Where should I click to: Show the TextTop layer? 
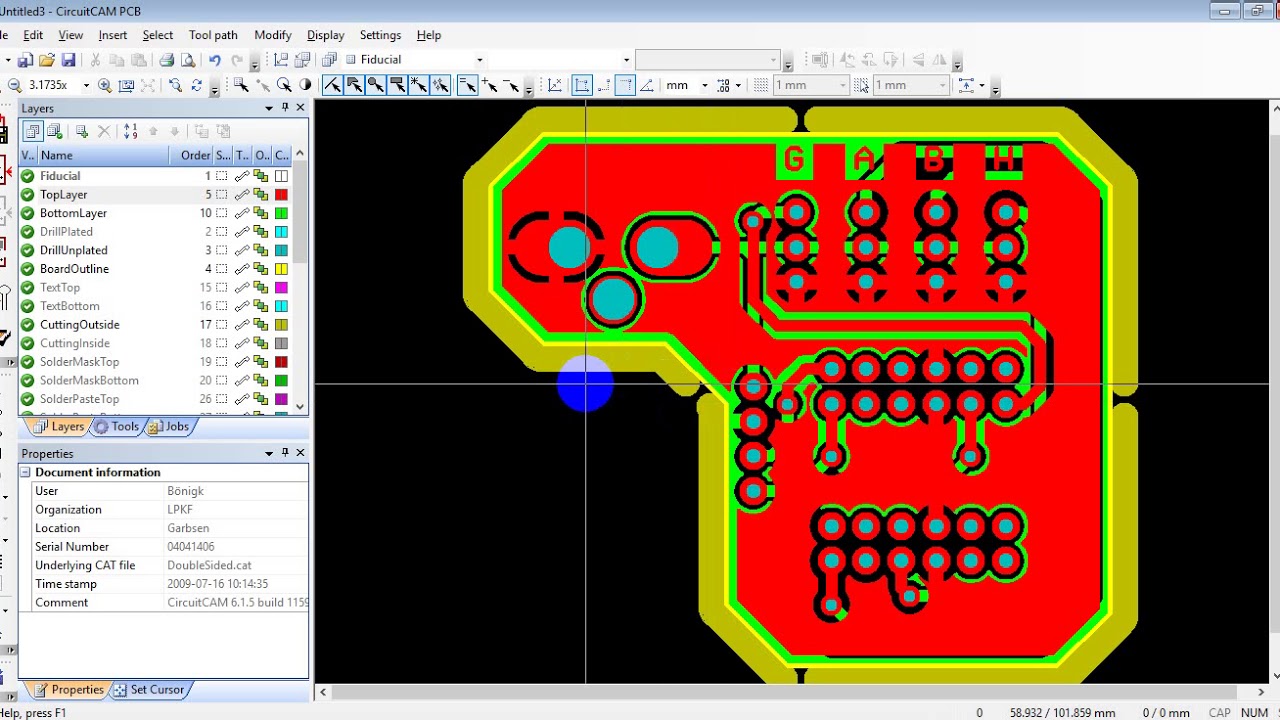tap(28, 287)
